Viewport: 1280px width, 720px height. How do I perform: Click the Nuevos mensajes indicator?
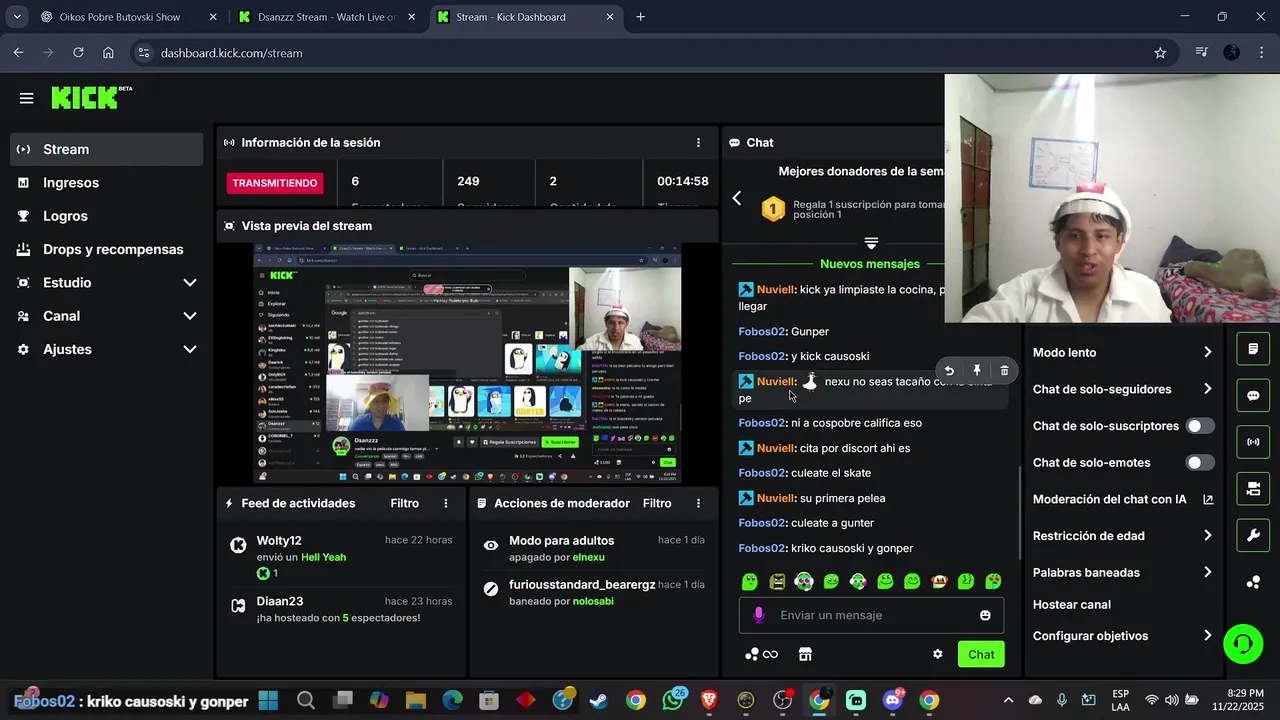click(870, 264)
